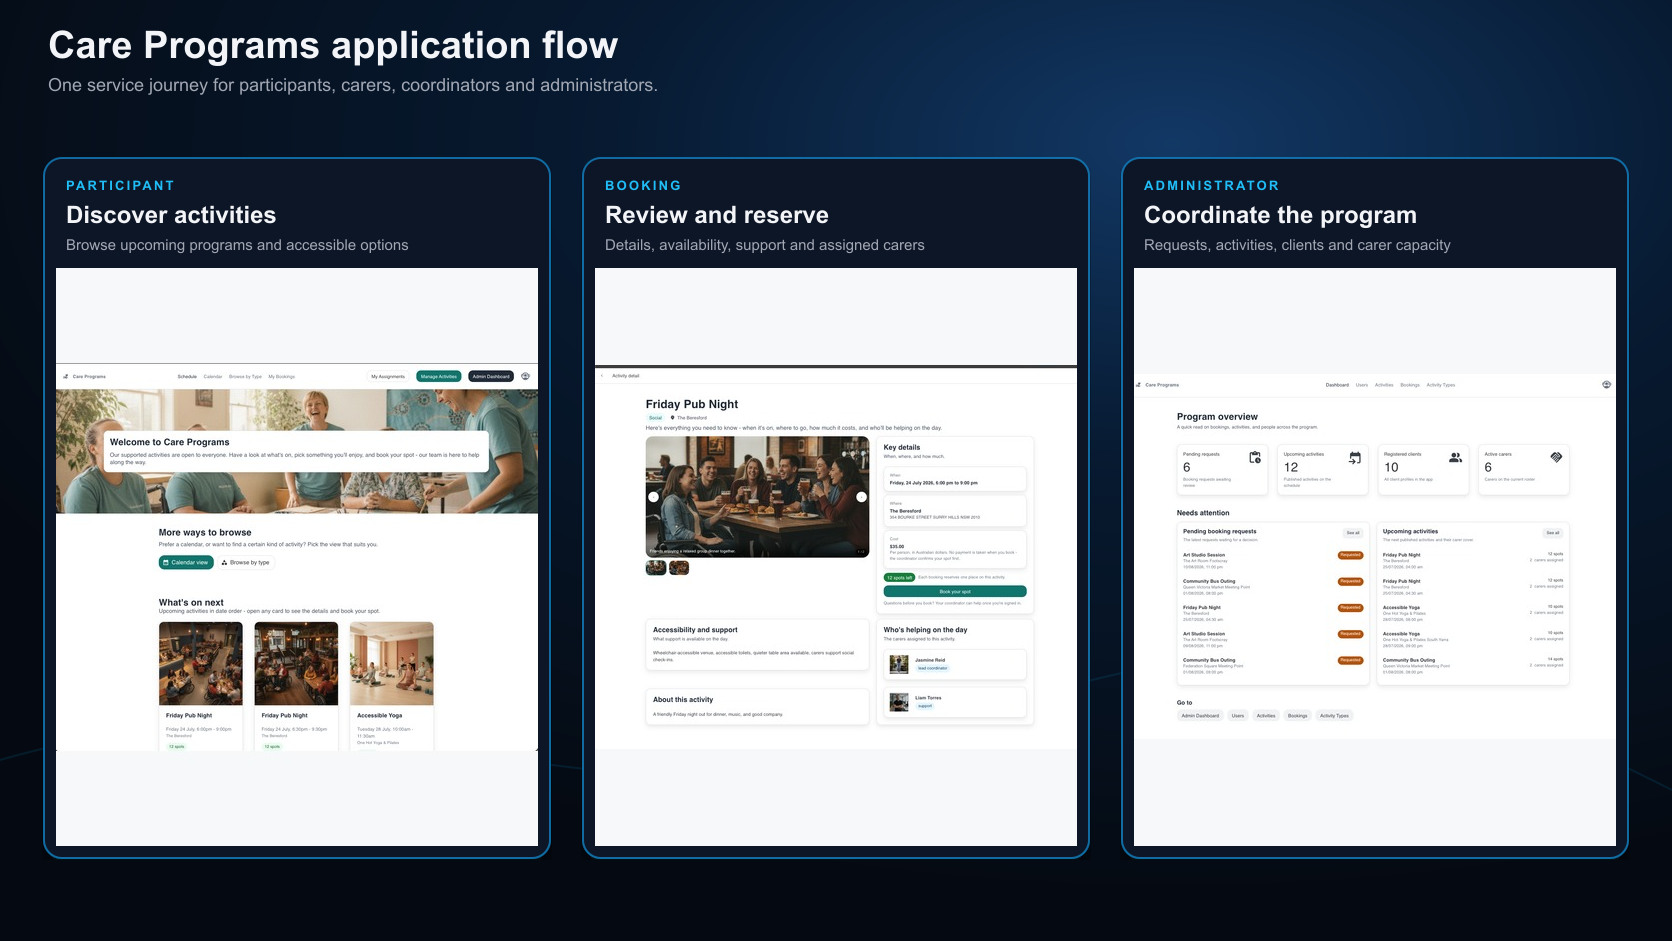Select the second thumbnail below pub photo

coord(679,568)
